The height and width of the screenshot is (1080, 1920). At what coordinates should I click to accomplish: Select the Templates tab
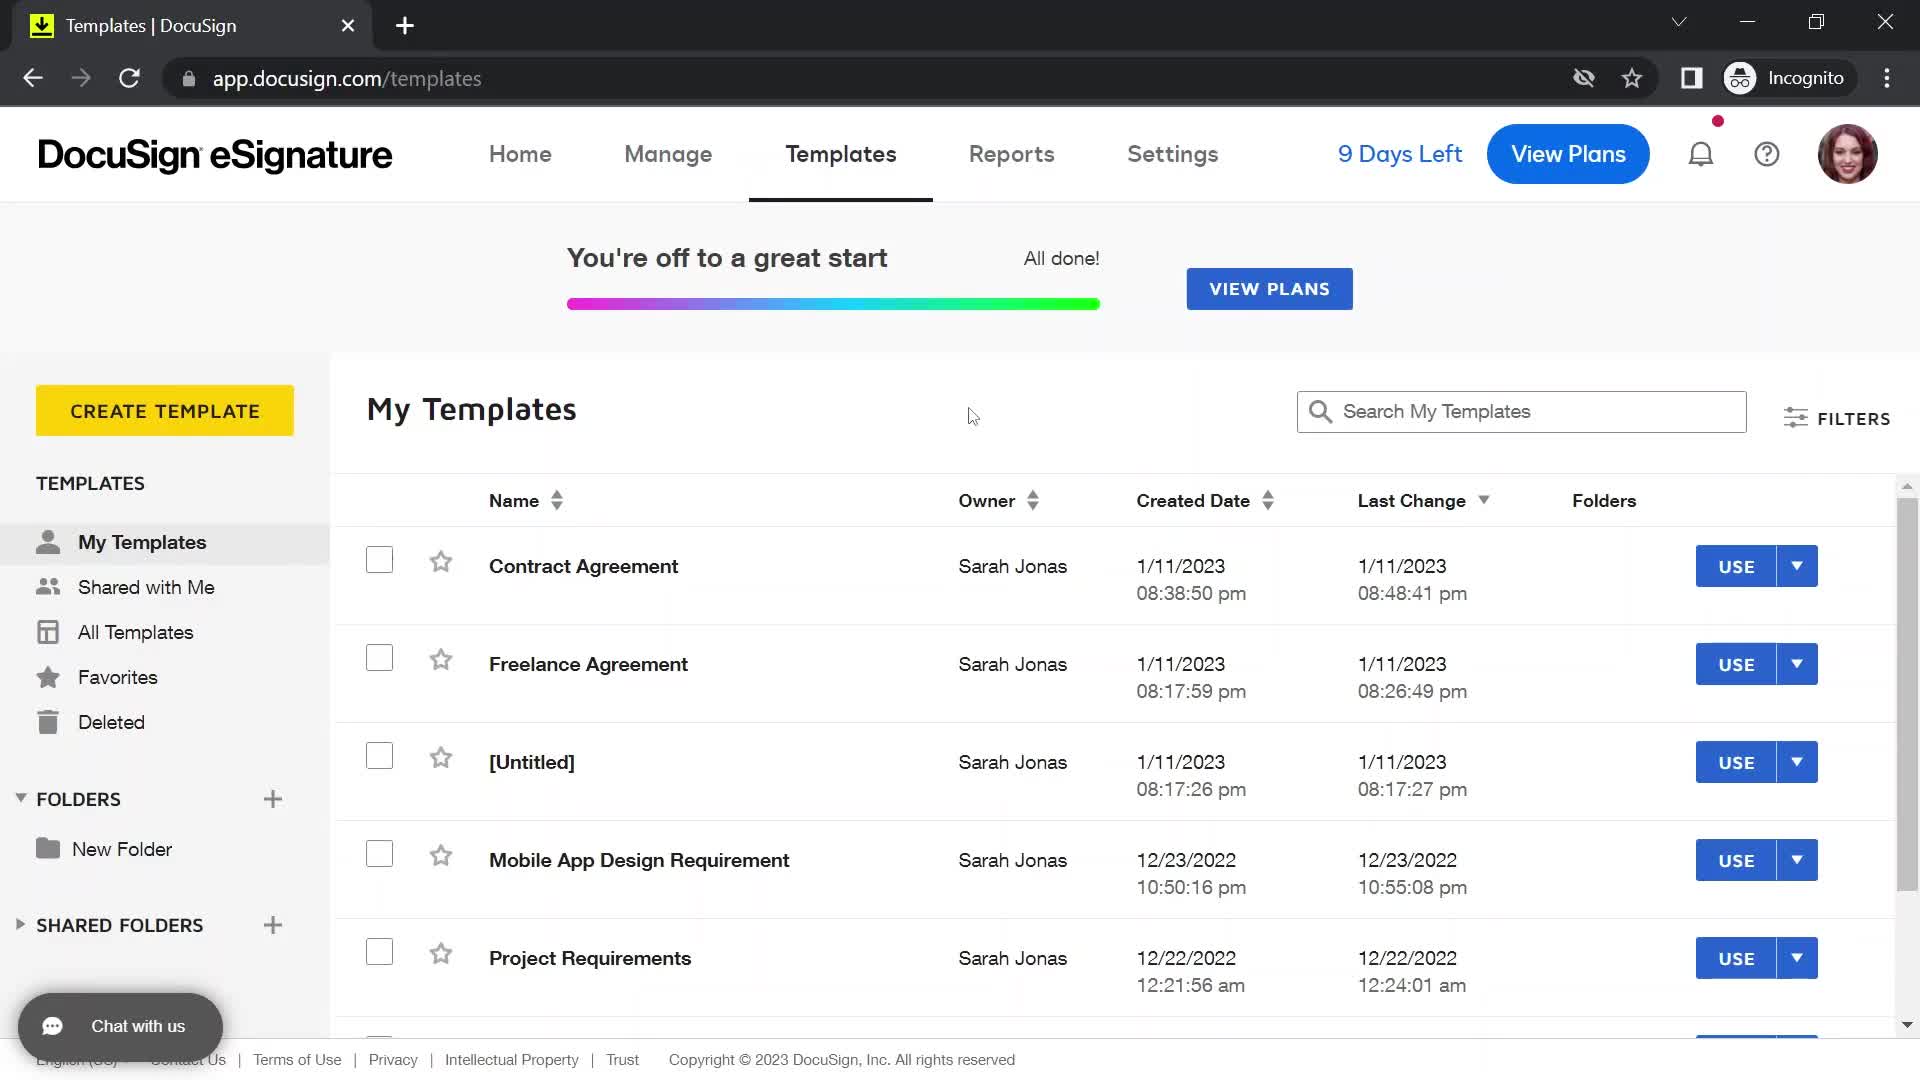tap(841, 154)
